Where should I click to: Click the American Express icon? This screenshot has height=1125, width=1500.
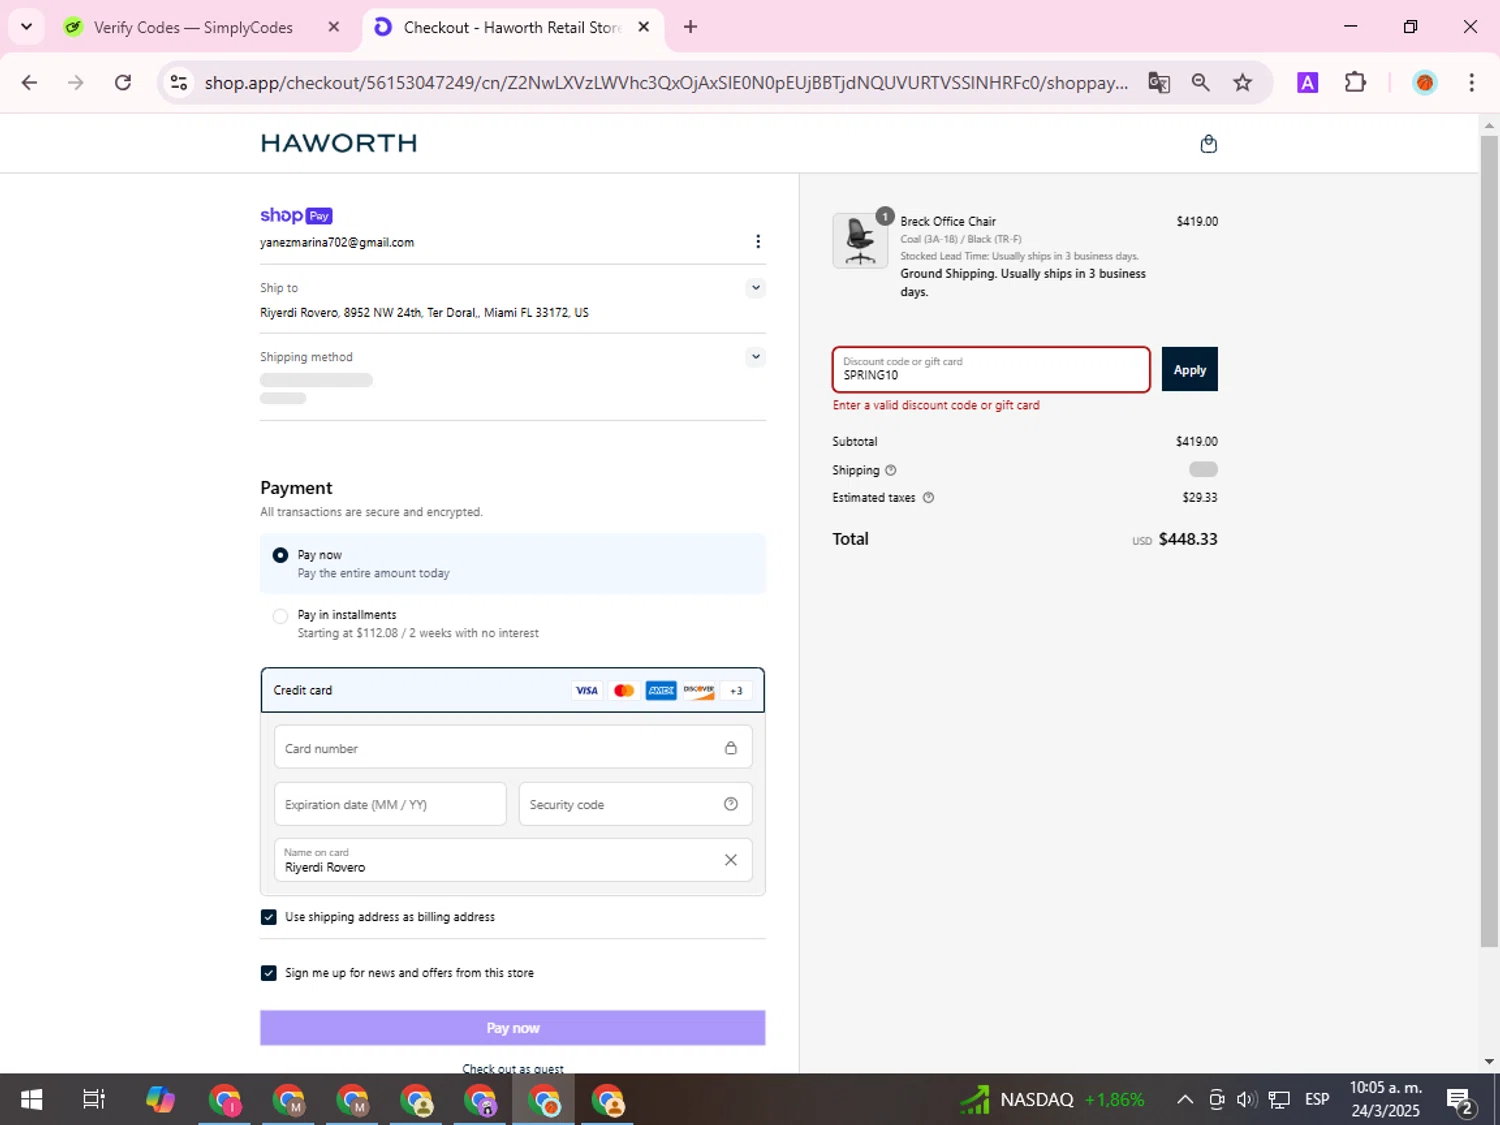click(661, 690)
